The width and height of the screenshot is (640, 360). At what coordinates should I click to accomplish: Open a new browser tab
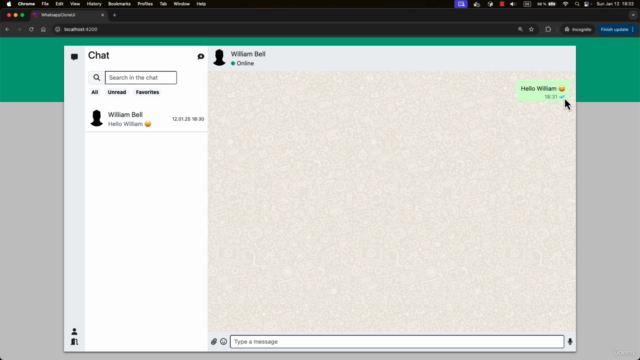point(115,15)
